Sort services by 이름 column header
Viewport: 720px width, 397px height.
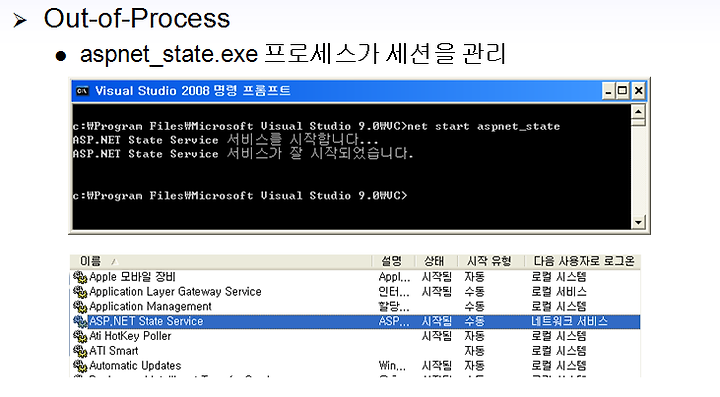click(220, 261)
